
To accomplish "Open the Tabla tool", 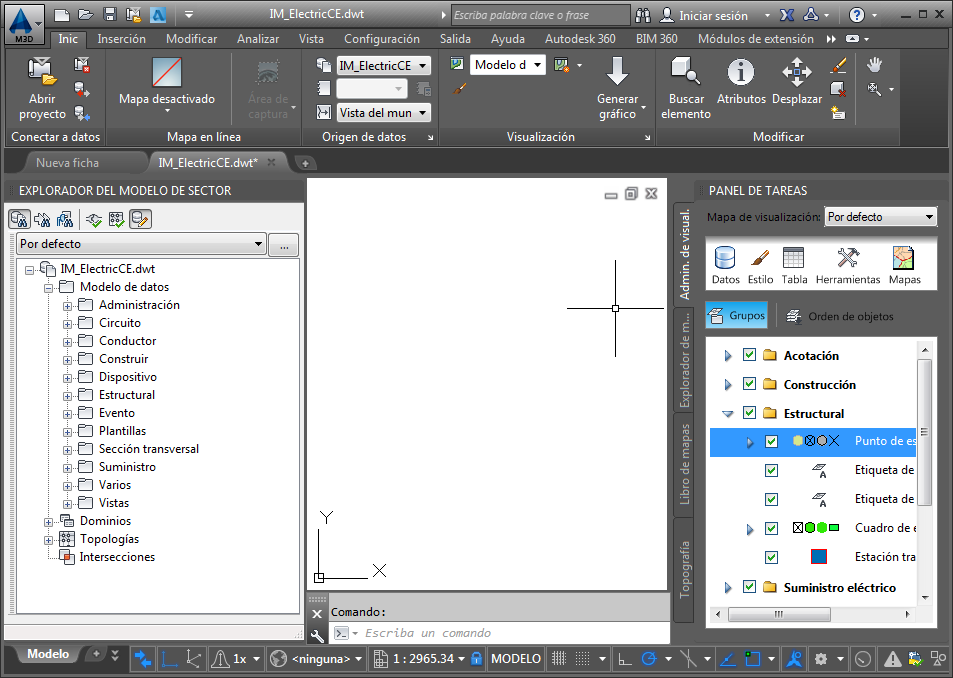I will (794, 265).
